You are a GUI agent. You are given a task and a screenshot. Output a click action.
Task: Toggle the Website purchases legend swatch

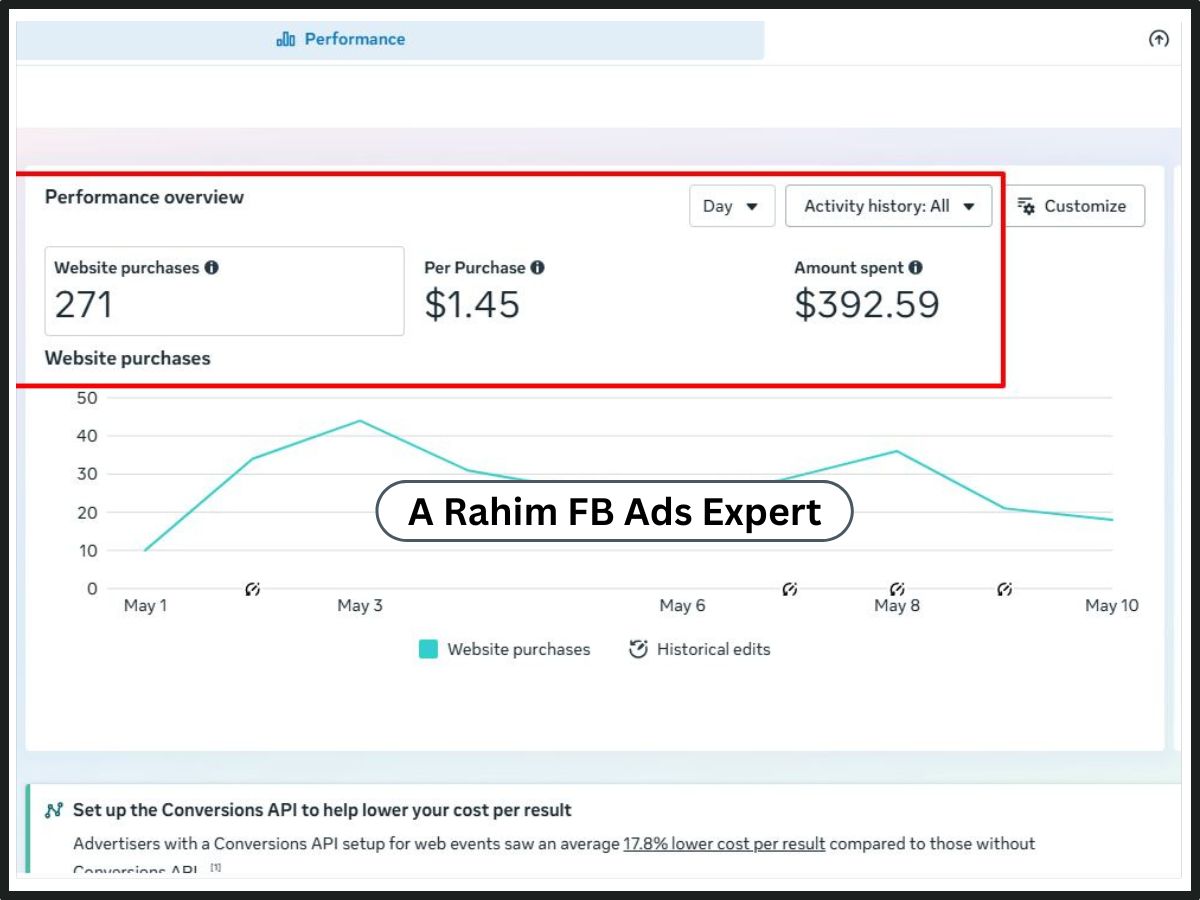coord(428,649)
